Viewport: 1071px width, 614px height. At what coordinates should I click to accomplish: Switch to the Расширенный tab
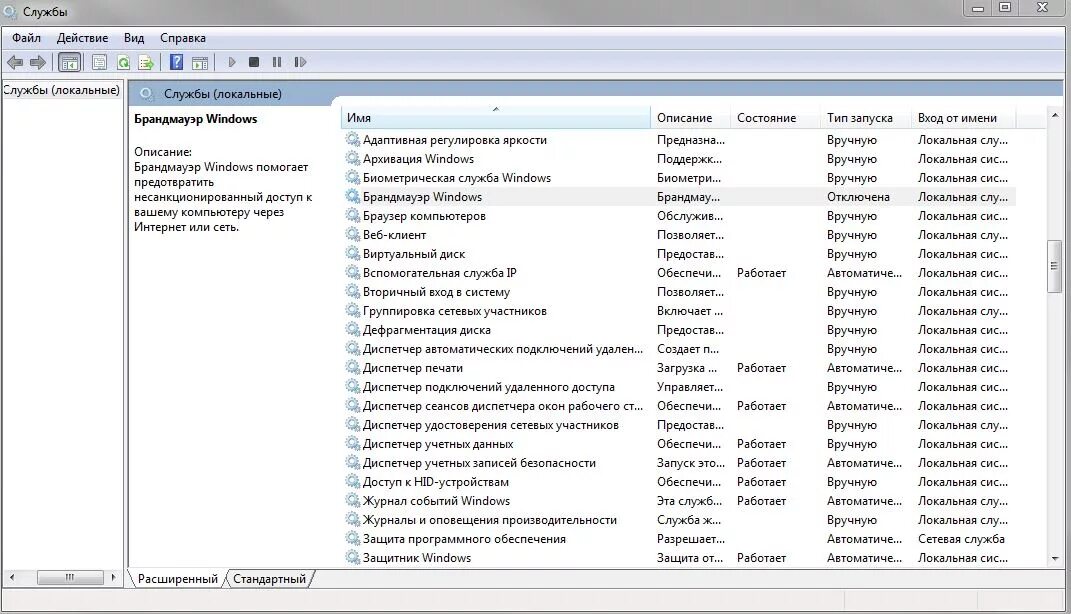(x=178, y=578)
